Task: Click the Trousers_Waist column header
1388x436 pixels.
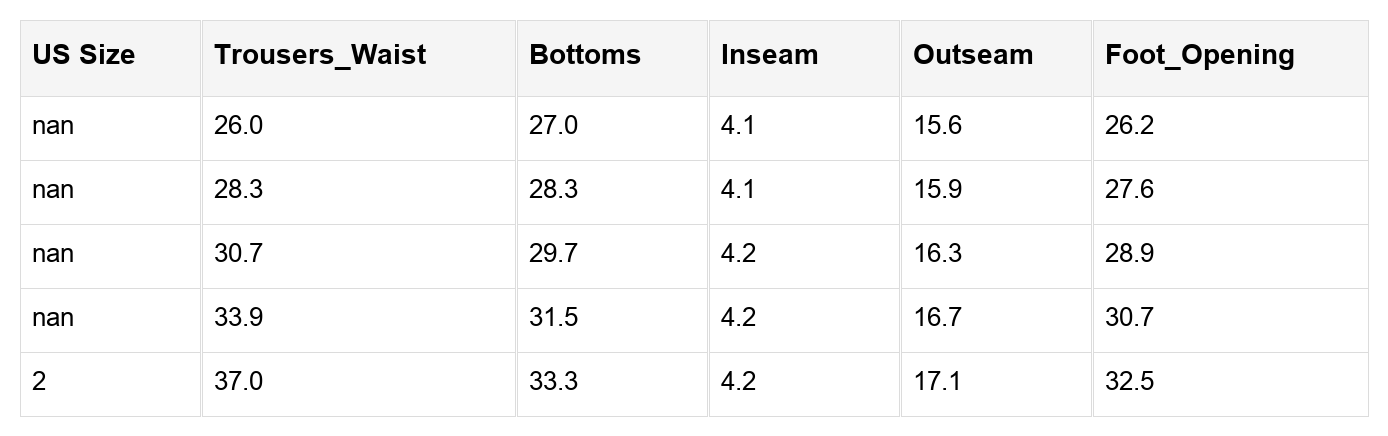Action: 320,55
